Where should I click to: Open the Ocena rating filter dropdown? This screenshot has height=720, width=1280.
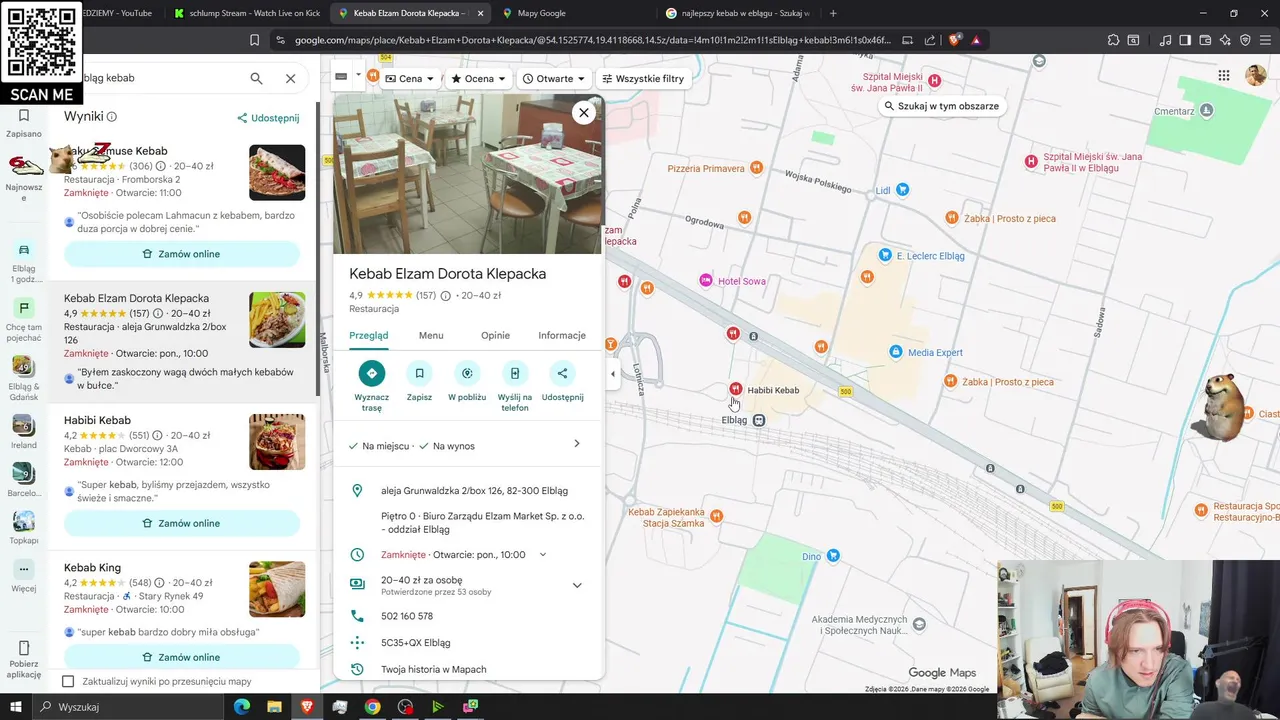(x=479, y=79)
